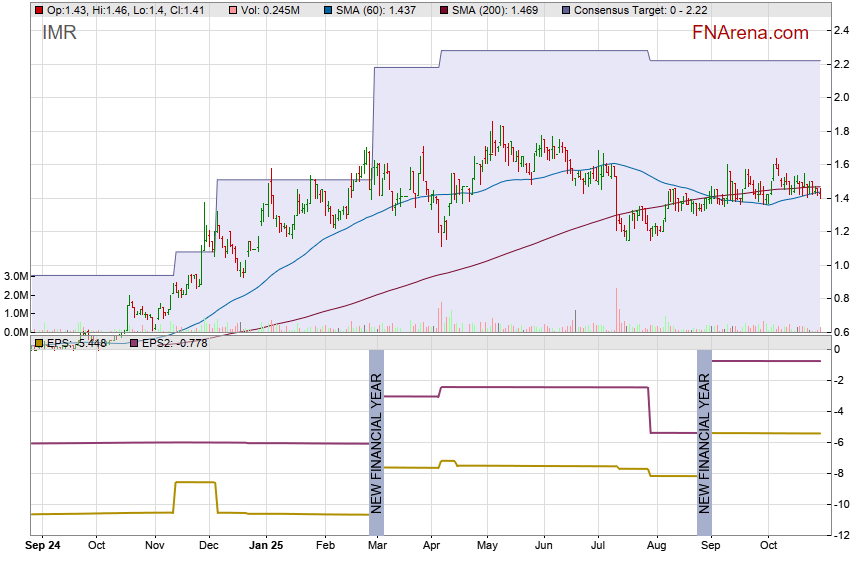Click the Jul date axis label
This screenshot has height=566, width=859.
(x=600, y=546)
